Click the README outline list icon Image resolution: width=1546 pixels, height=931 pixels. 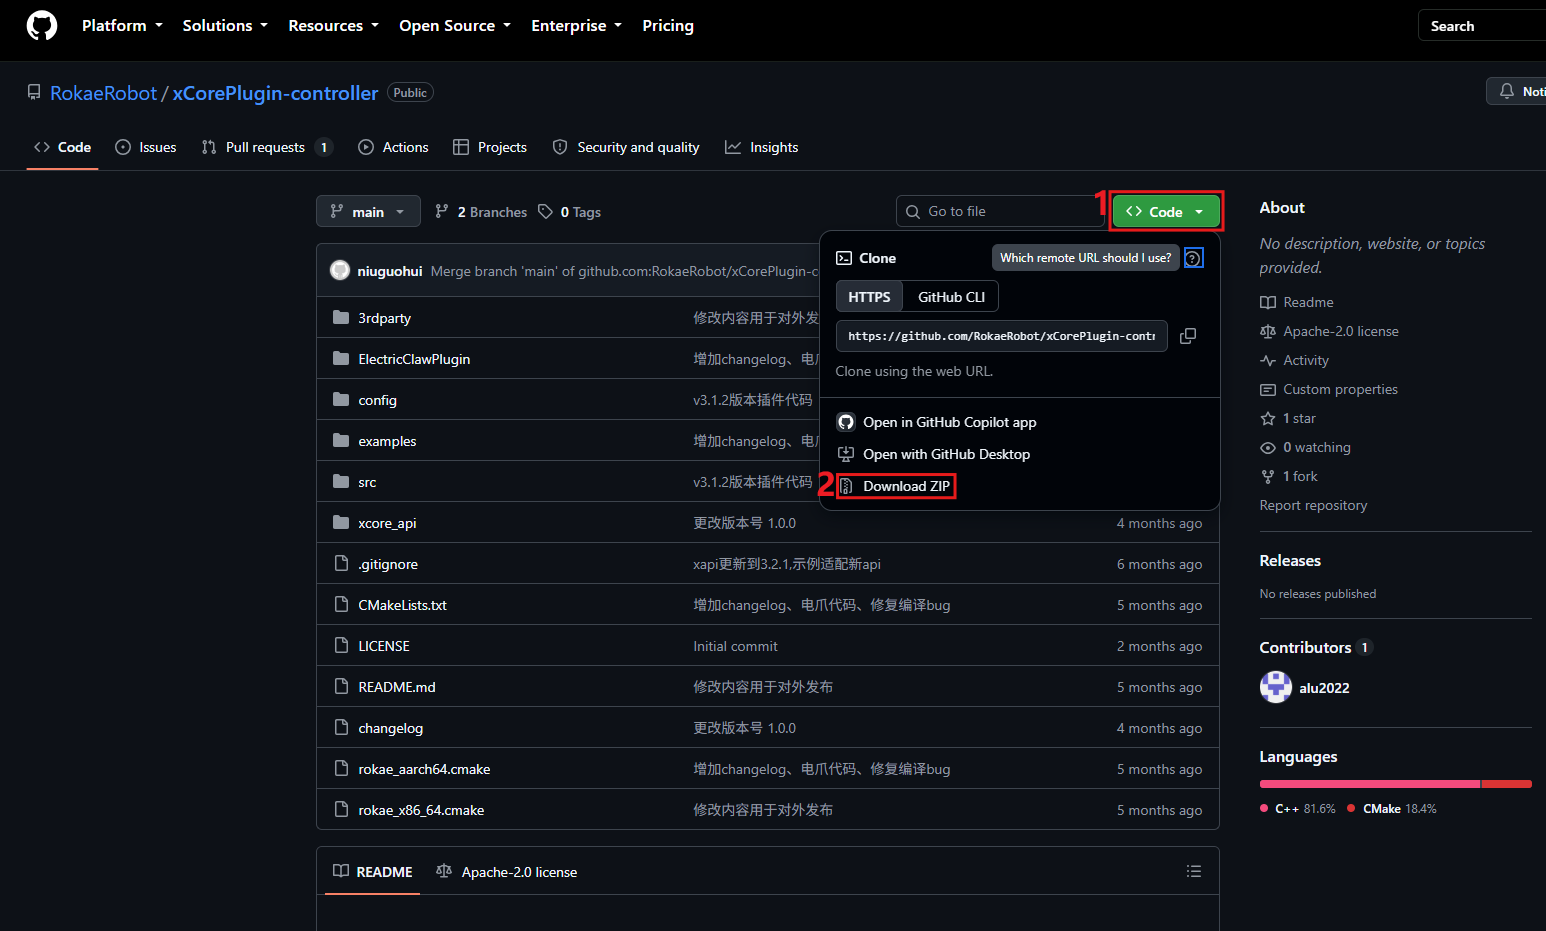1193,872
